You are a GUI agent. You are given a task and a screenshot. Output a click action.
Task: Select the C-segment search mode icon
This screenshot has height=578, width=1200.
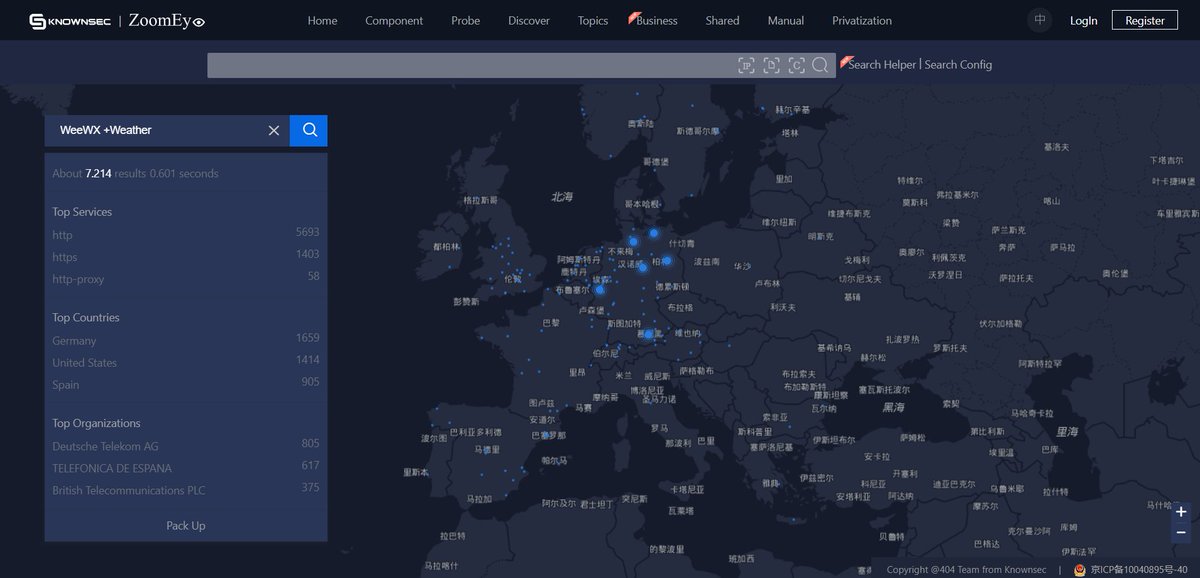[x=796, y=65]
